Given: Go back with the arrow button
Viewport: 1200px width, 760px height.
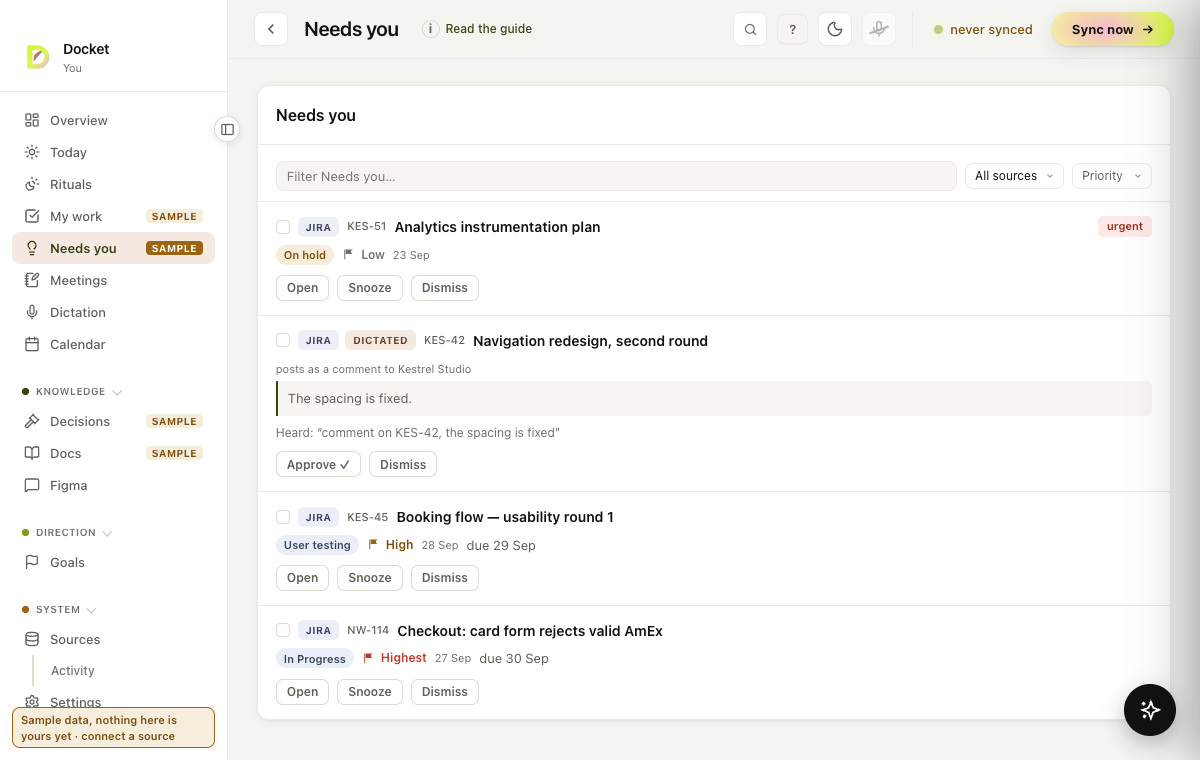Looking at the screenshot, I should point(271,29).
